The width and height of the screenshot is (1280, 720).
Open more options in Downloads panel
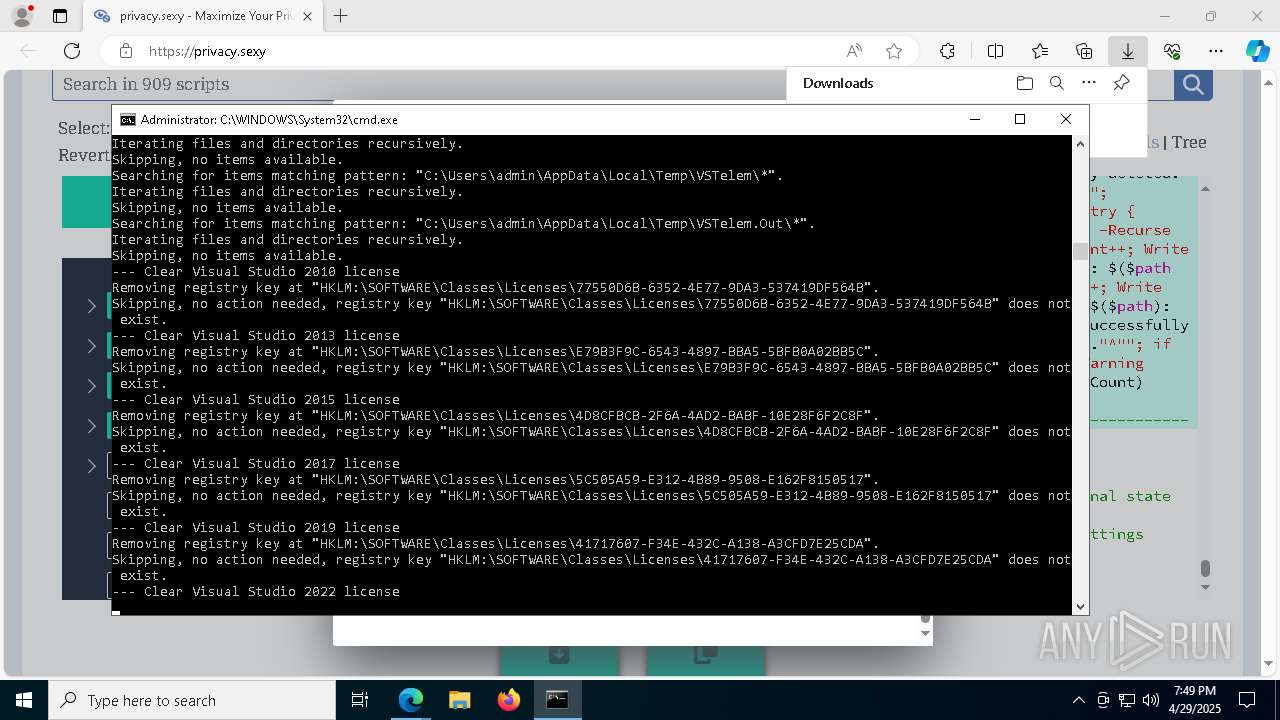coord(1089,83)
